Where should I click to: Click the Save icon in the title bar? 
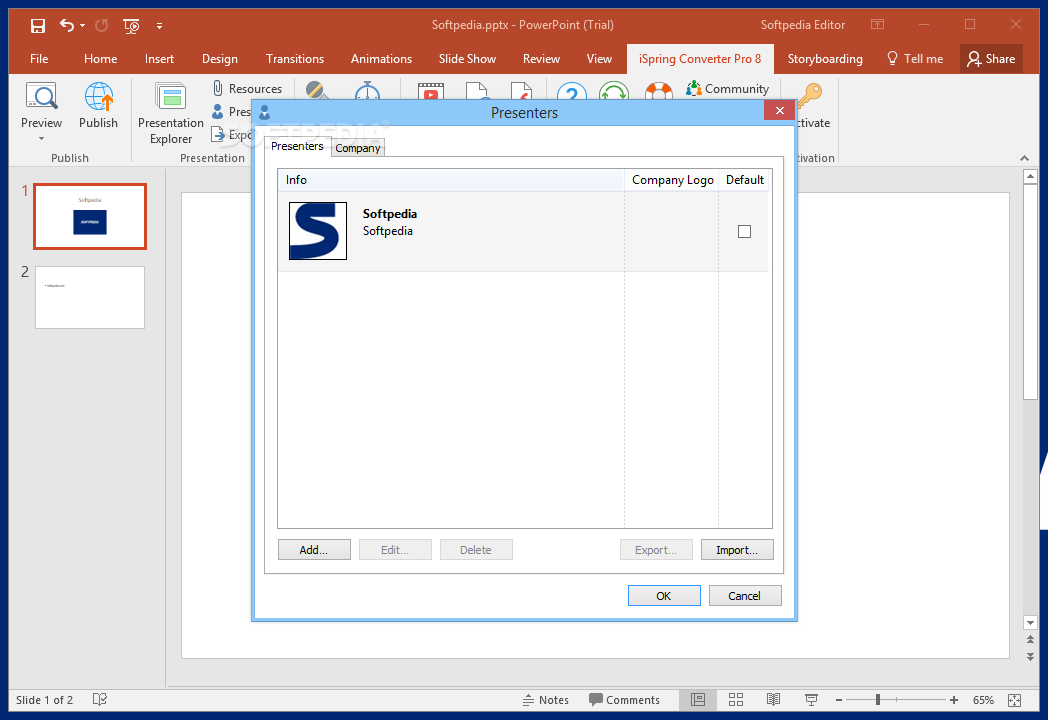coord(37,25)
